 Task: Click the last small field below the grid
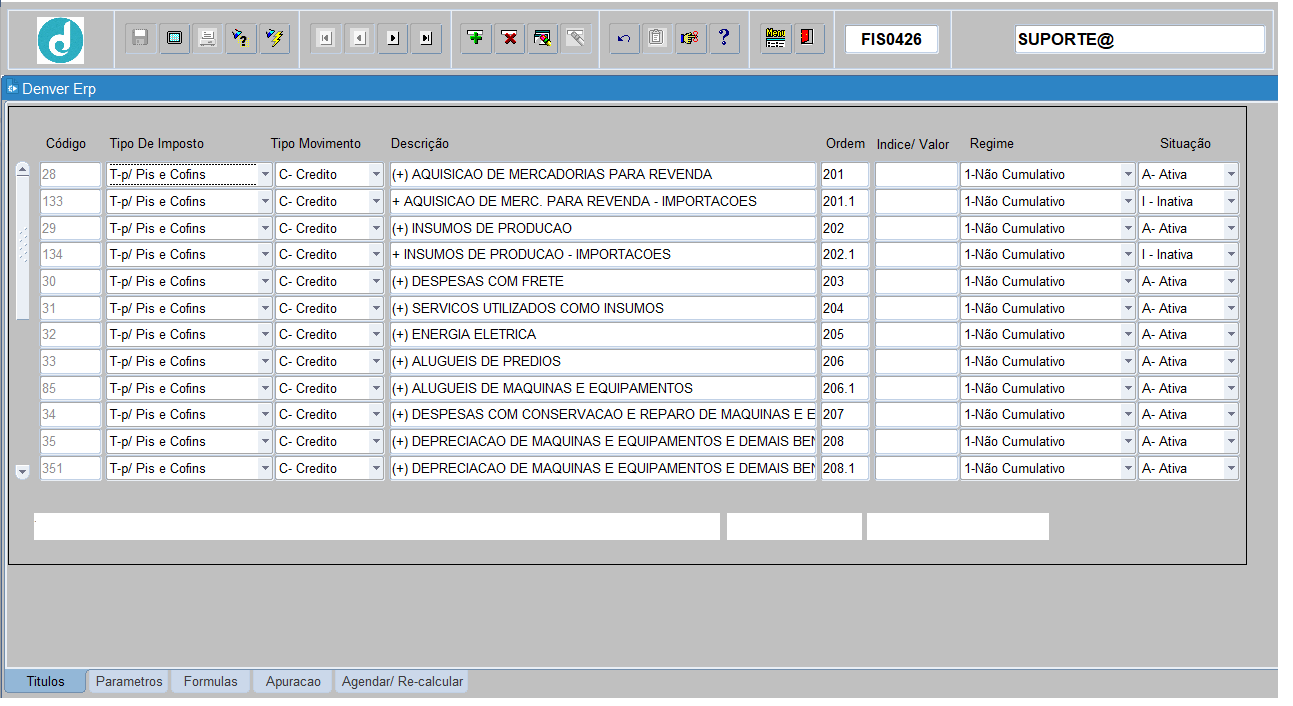click(958, 527)
